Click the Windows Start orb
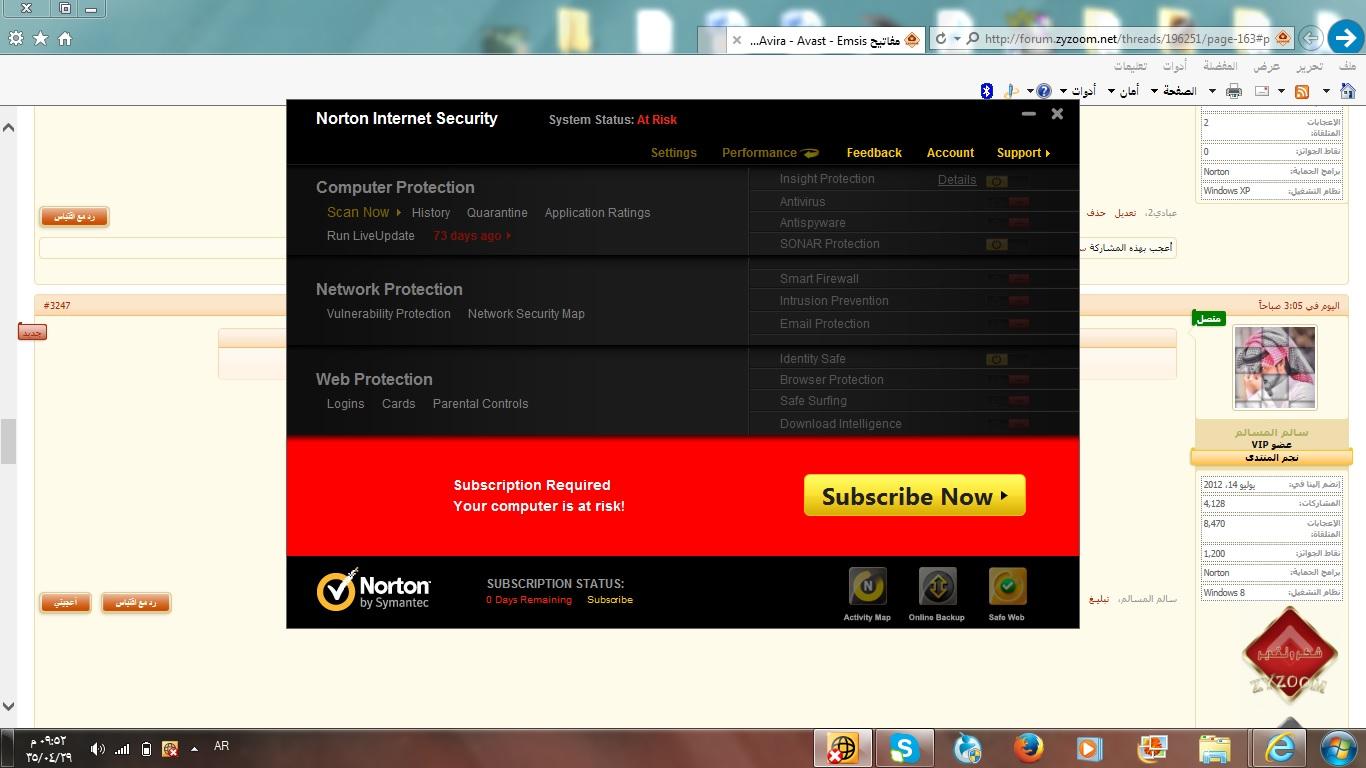Image resolution: width=1366 pixels, height=768 pixels. (x=1337, y=748)
